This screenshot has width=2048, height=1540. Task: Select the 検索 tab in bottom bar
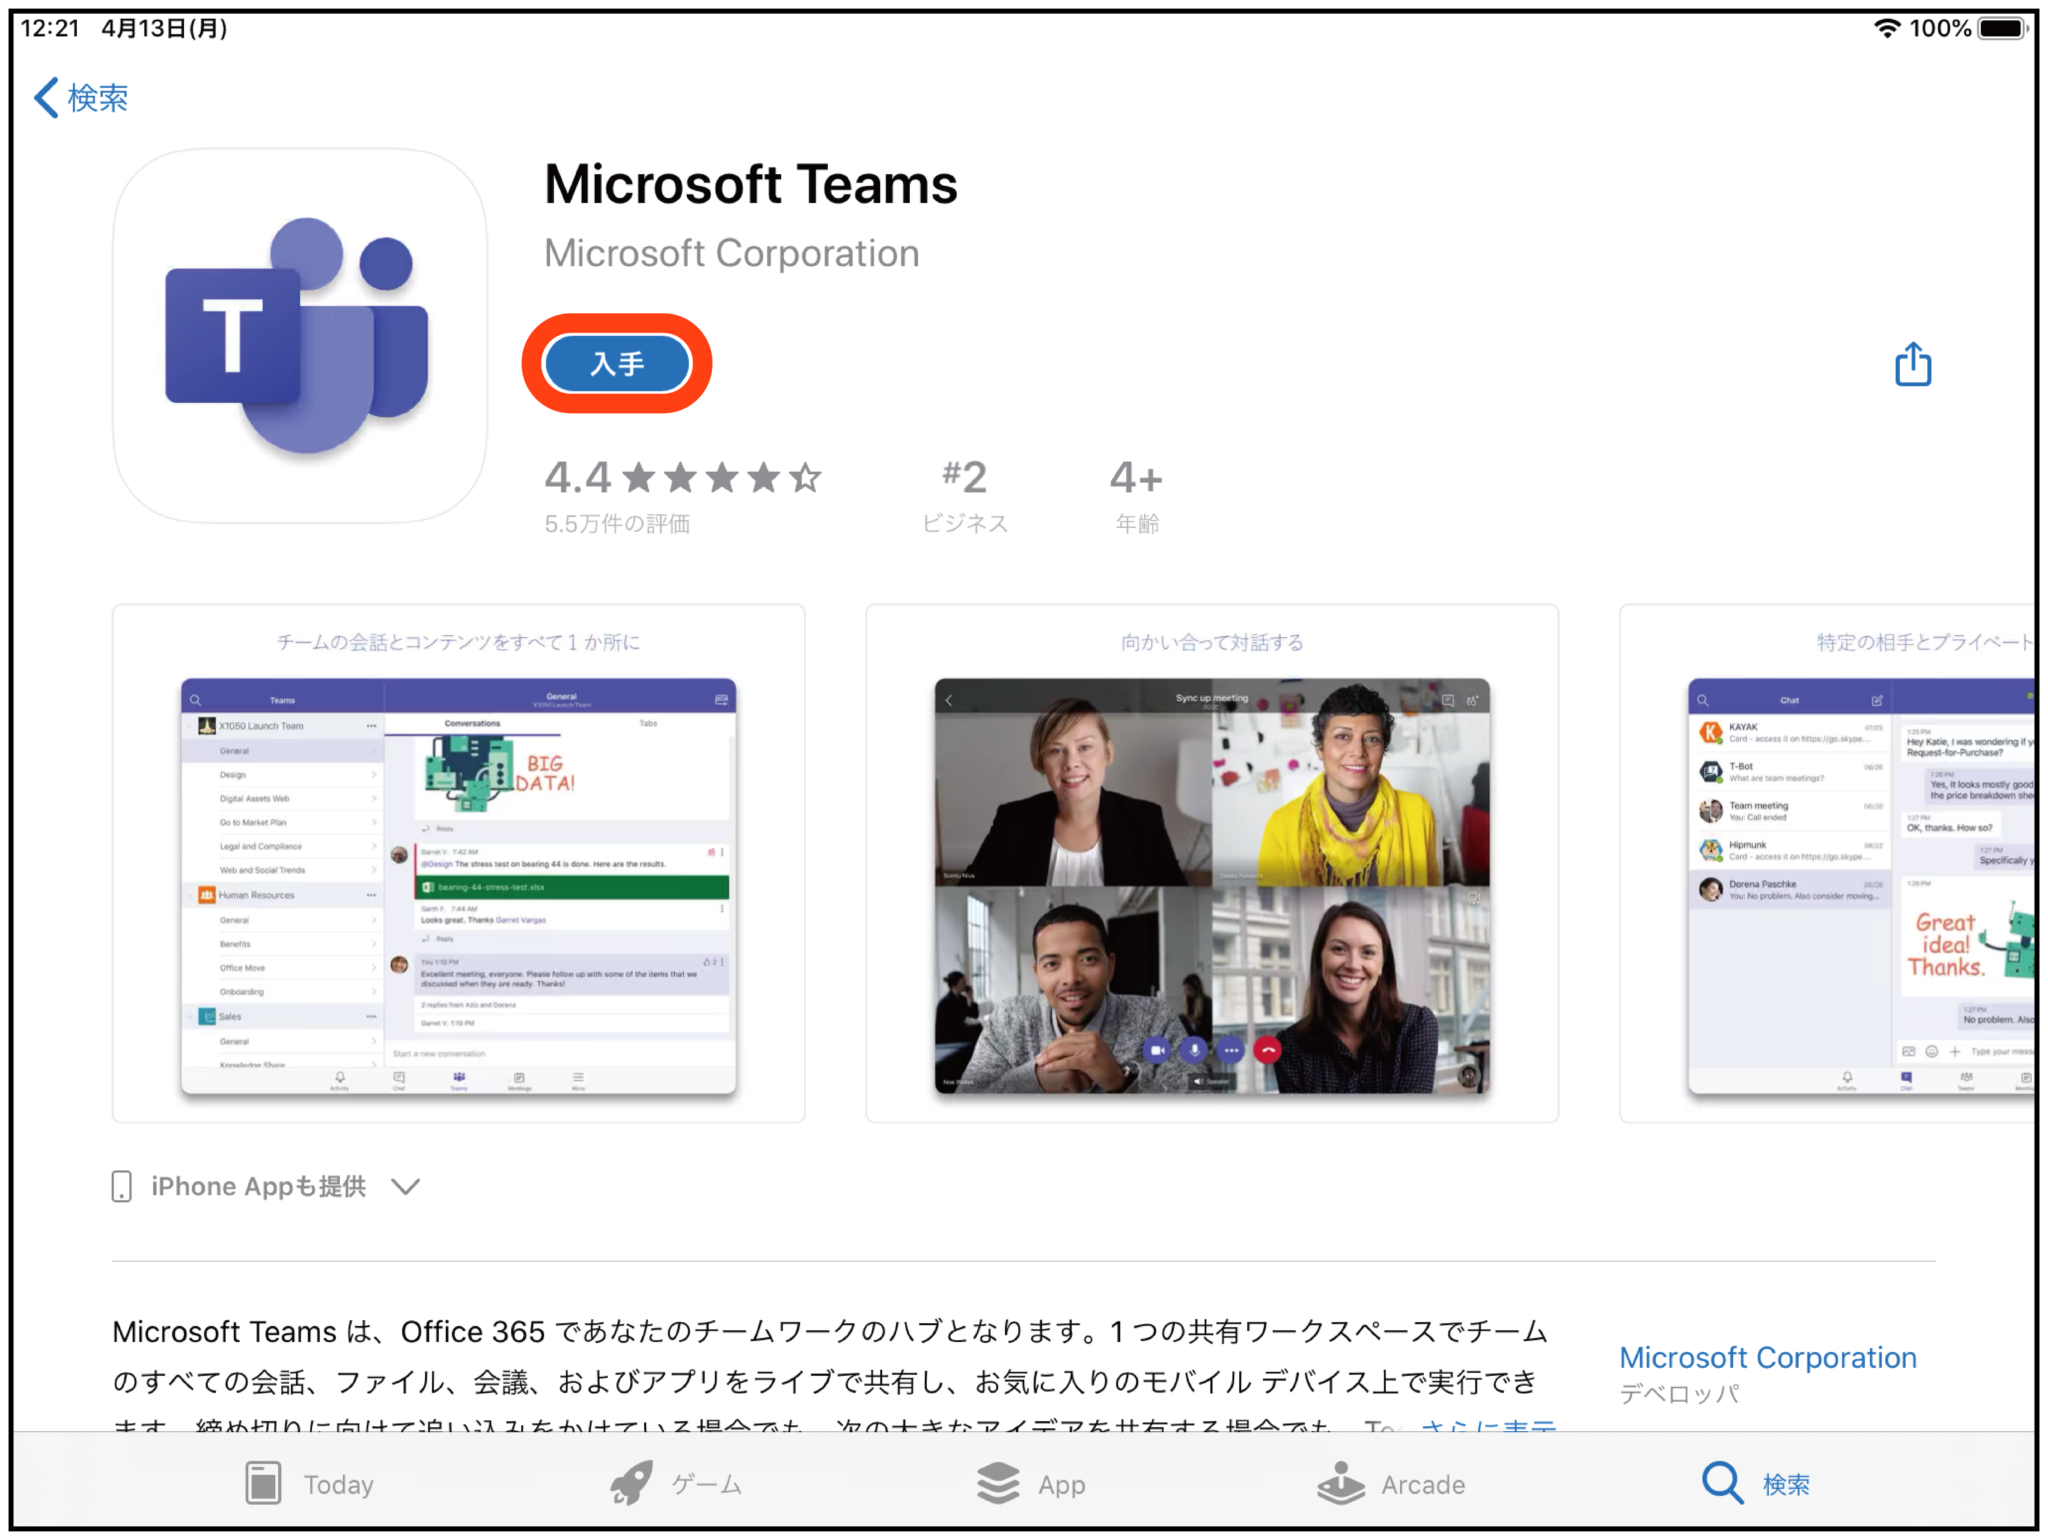tap(1755, 1483)
